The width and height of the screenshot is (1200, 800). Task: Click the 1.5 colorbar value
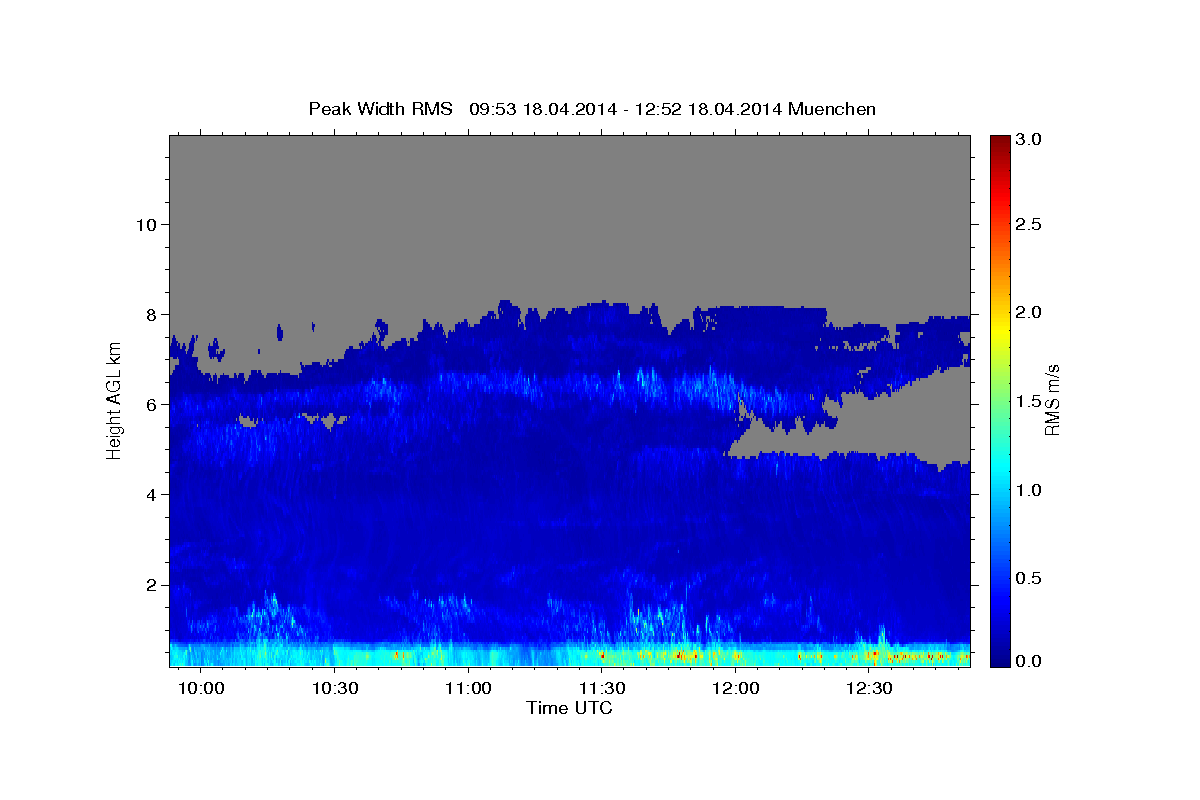pyautogui.click(x=1029, y=401)
